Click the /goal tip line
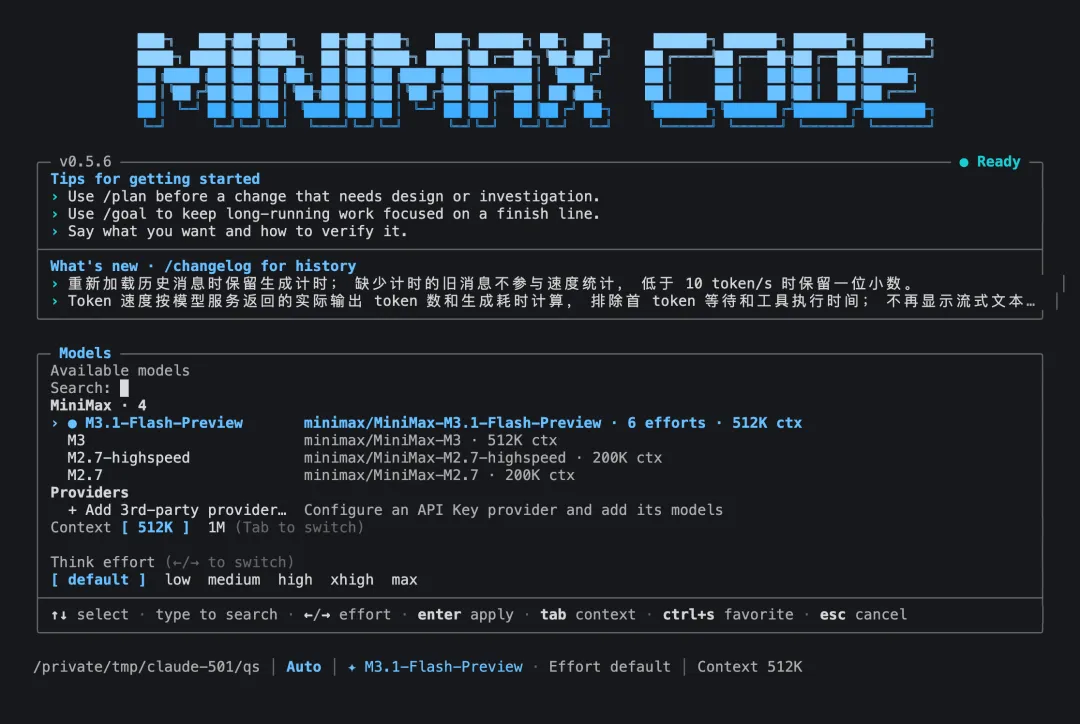Image resolution: width=1080 pixels, height=724 pixels. click(x=325, y=214)
